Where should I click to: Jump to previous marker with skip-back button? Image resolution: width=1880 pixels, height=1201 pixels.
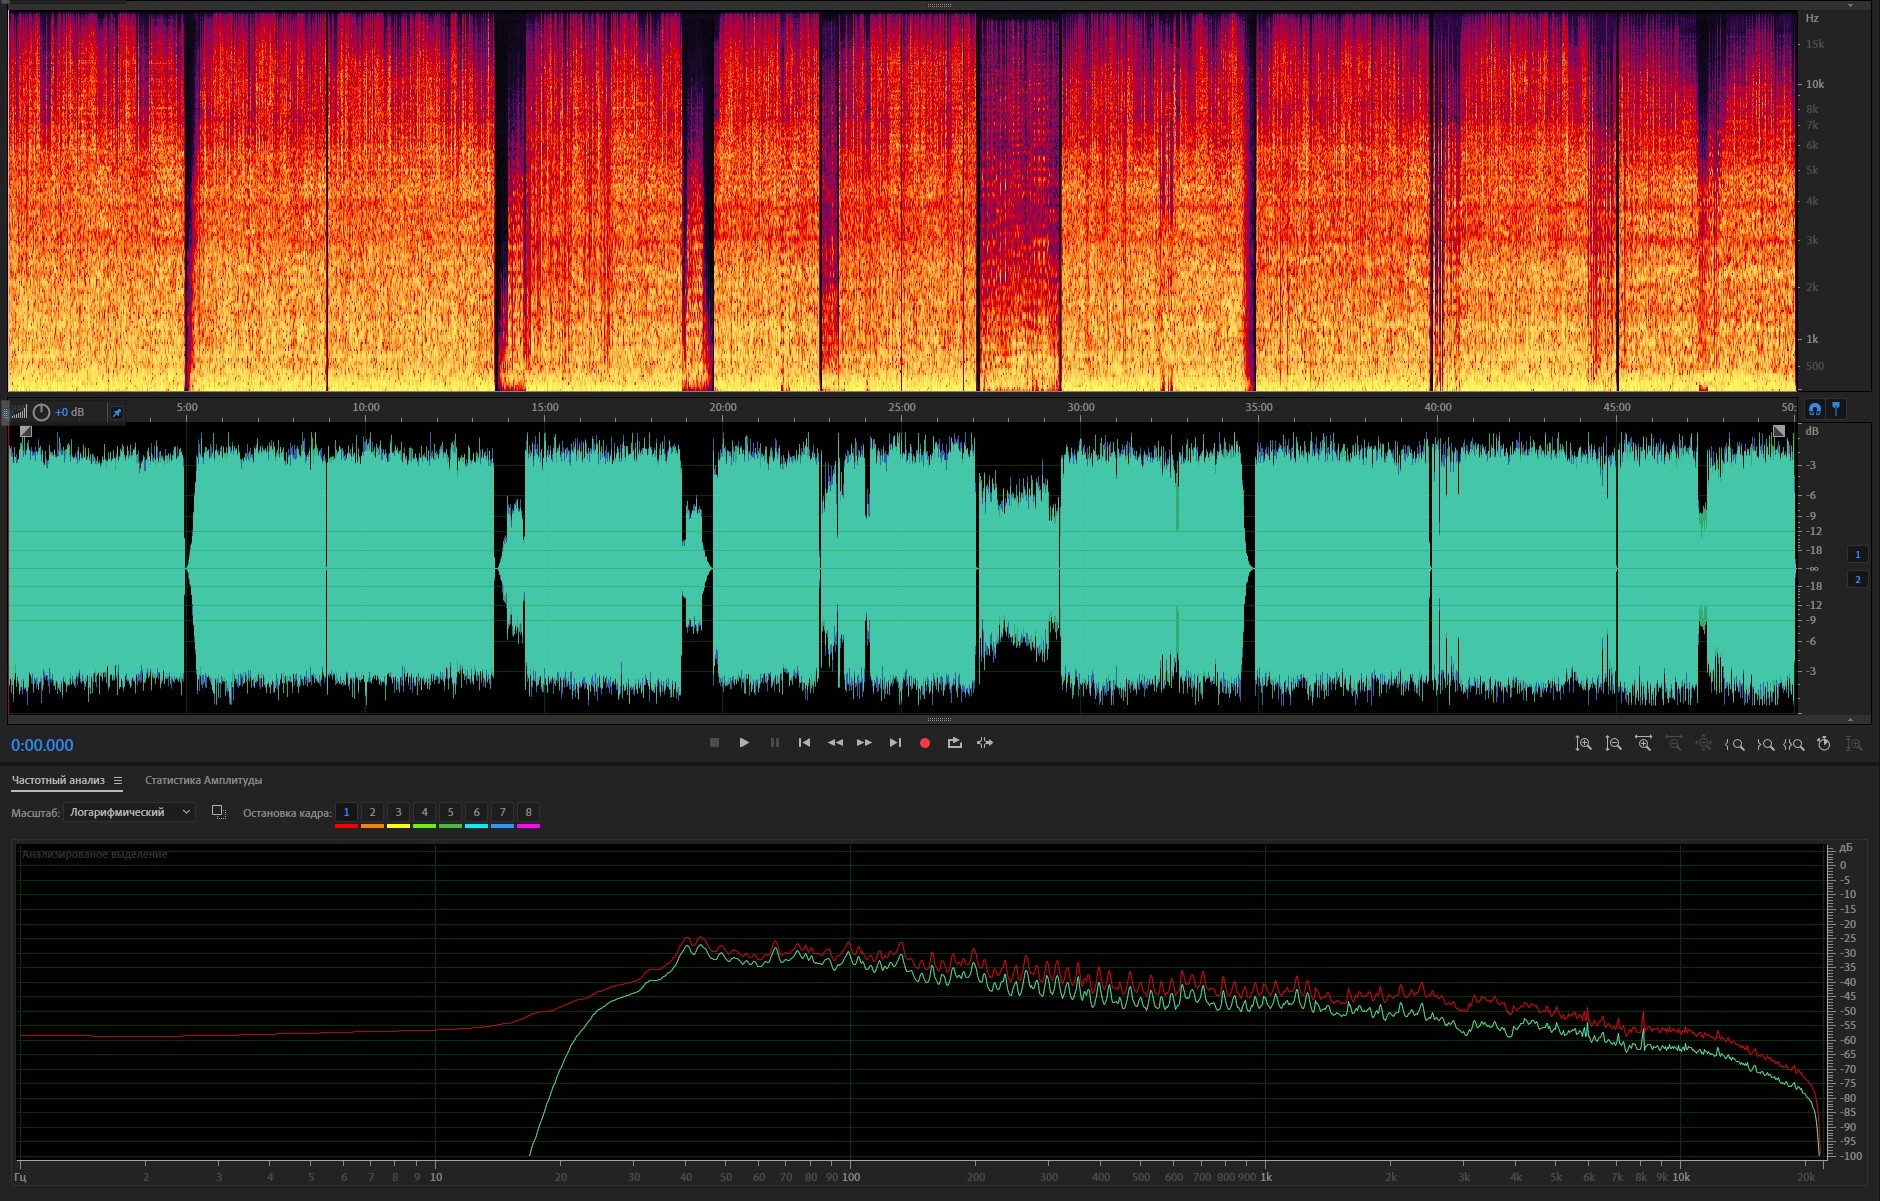tap(804, 743)
